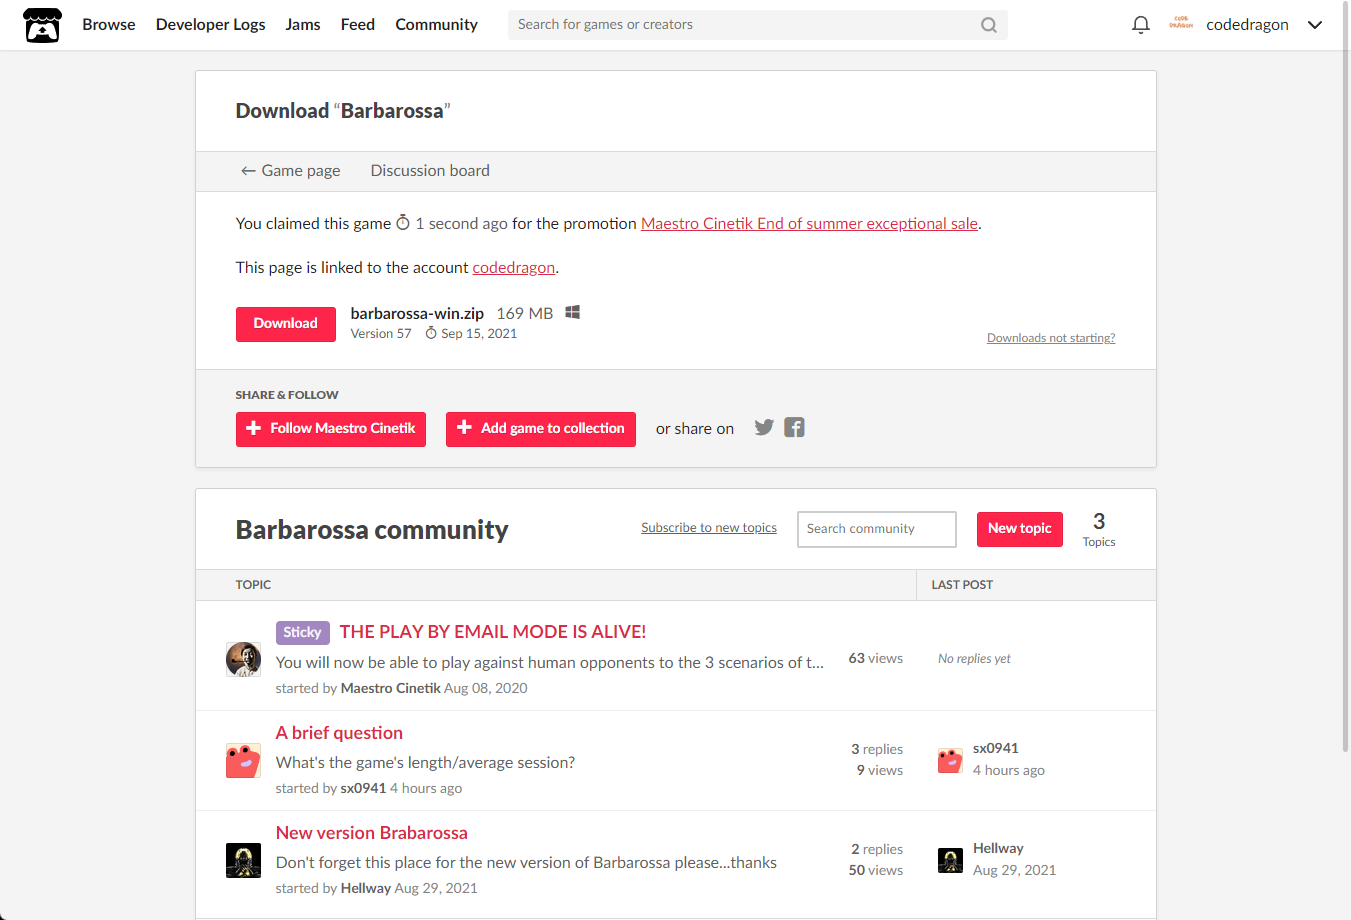Return to the Game page
This screenshot has width=1351, height=920.
pyautogui.click(x=290, y=171)
